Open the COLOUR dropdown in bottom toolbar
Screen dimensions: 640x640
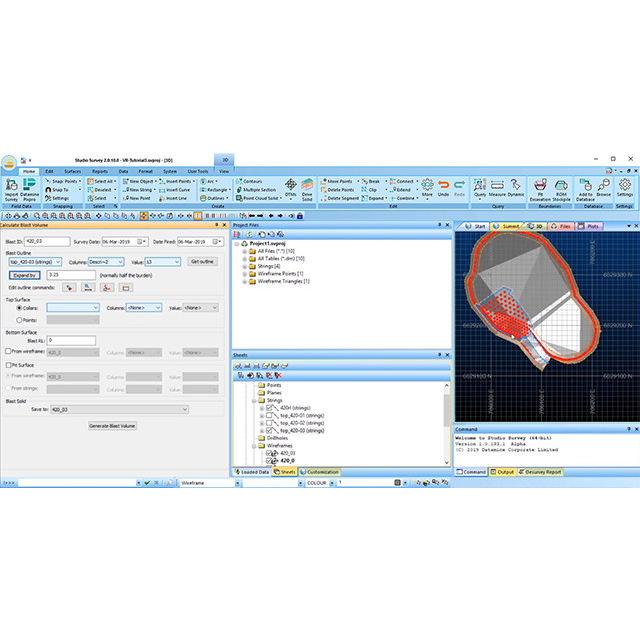click(x=329, y=482)
